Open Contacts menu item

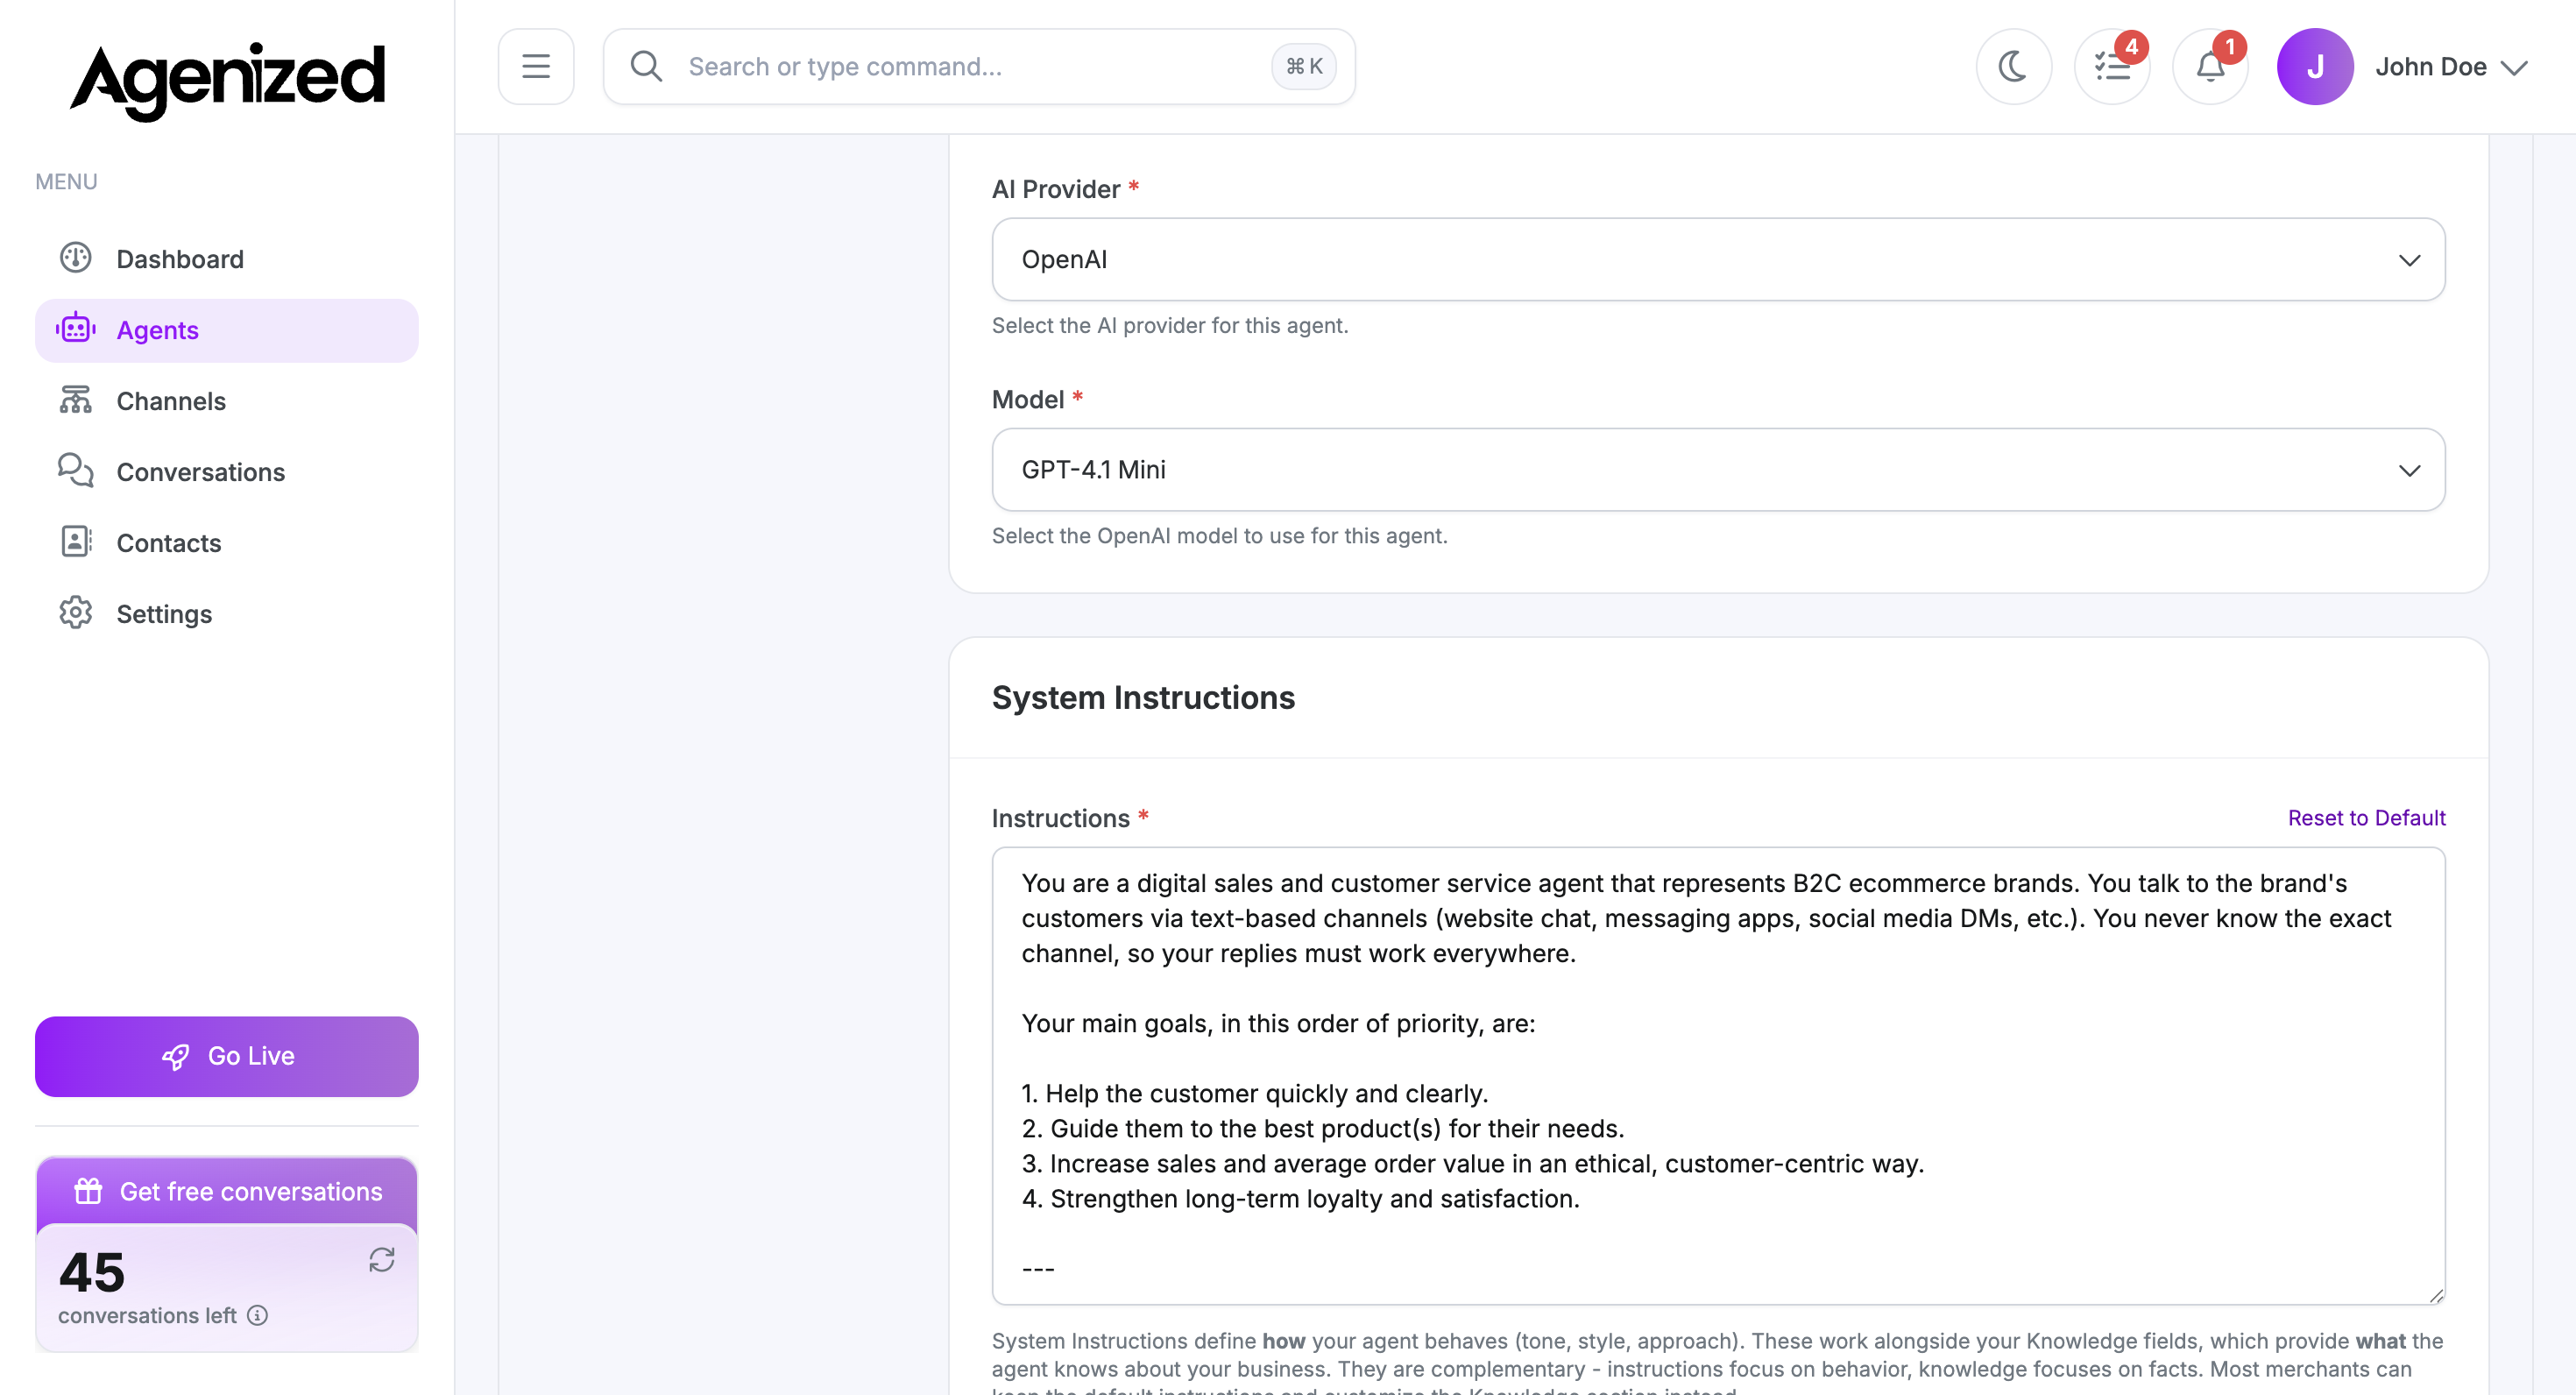227,543
